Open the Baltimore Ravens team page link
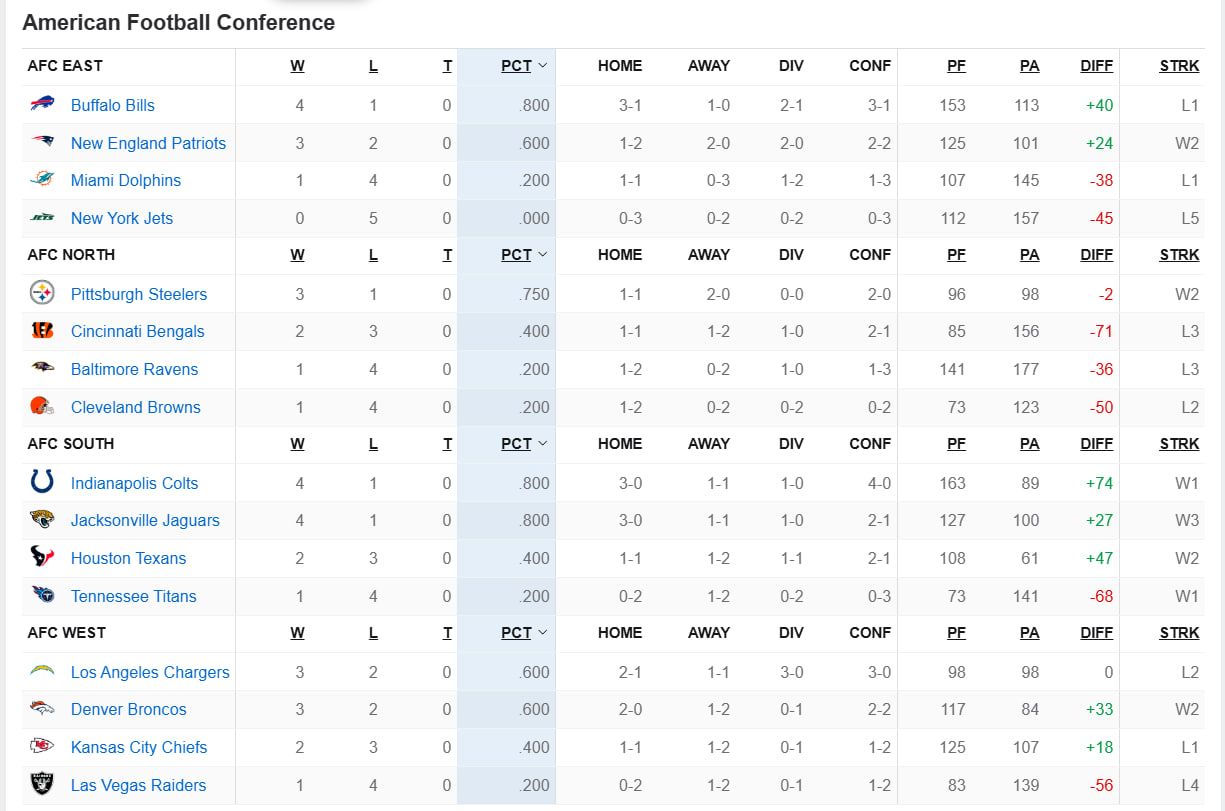The image size is (1225, 811). tap(134, 369)
